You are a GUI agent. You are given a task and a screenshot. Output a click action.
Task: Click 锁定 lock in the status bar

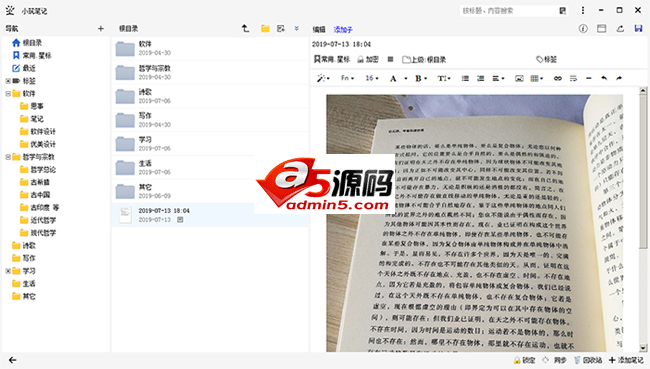524,360
